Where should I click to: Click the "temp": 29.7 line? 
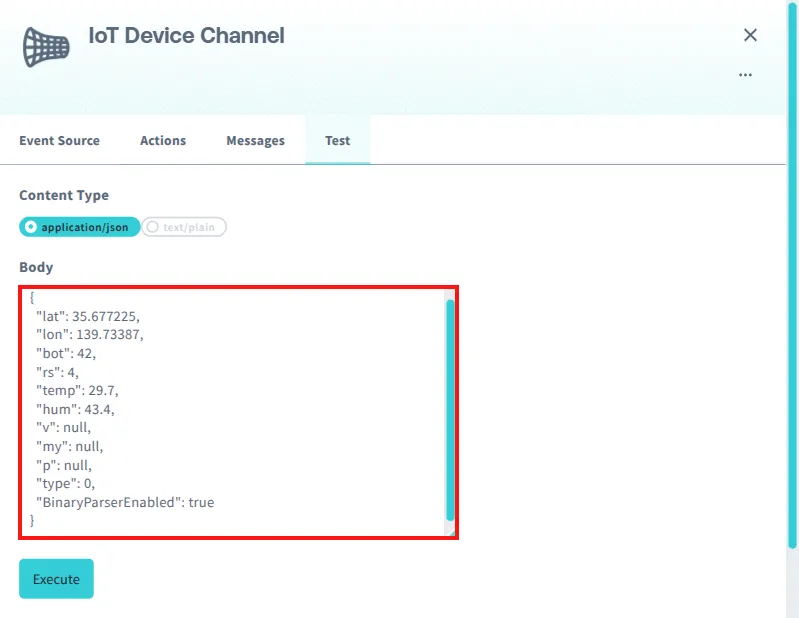coord(77,391)
